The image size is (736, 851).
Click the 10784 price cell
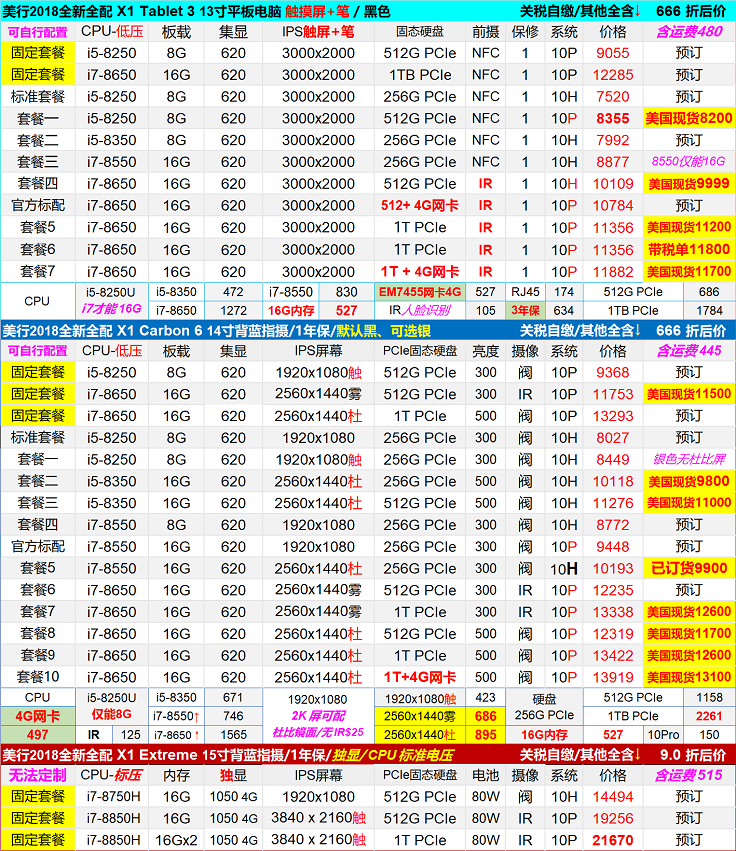point(613,206)
